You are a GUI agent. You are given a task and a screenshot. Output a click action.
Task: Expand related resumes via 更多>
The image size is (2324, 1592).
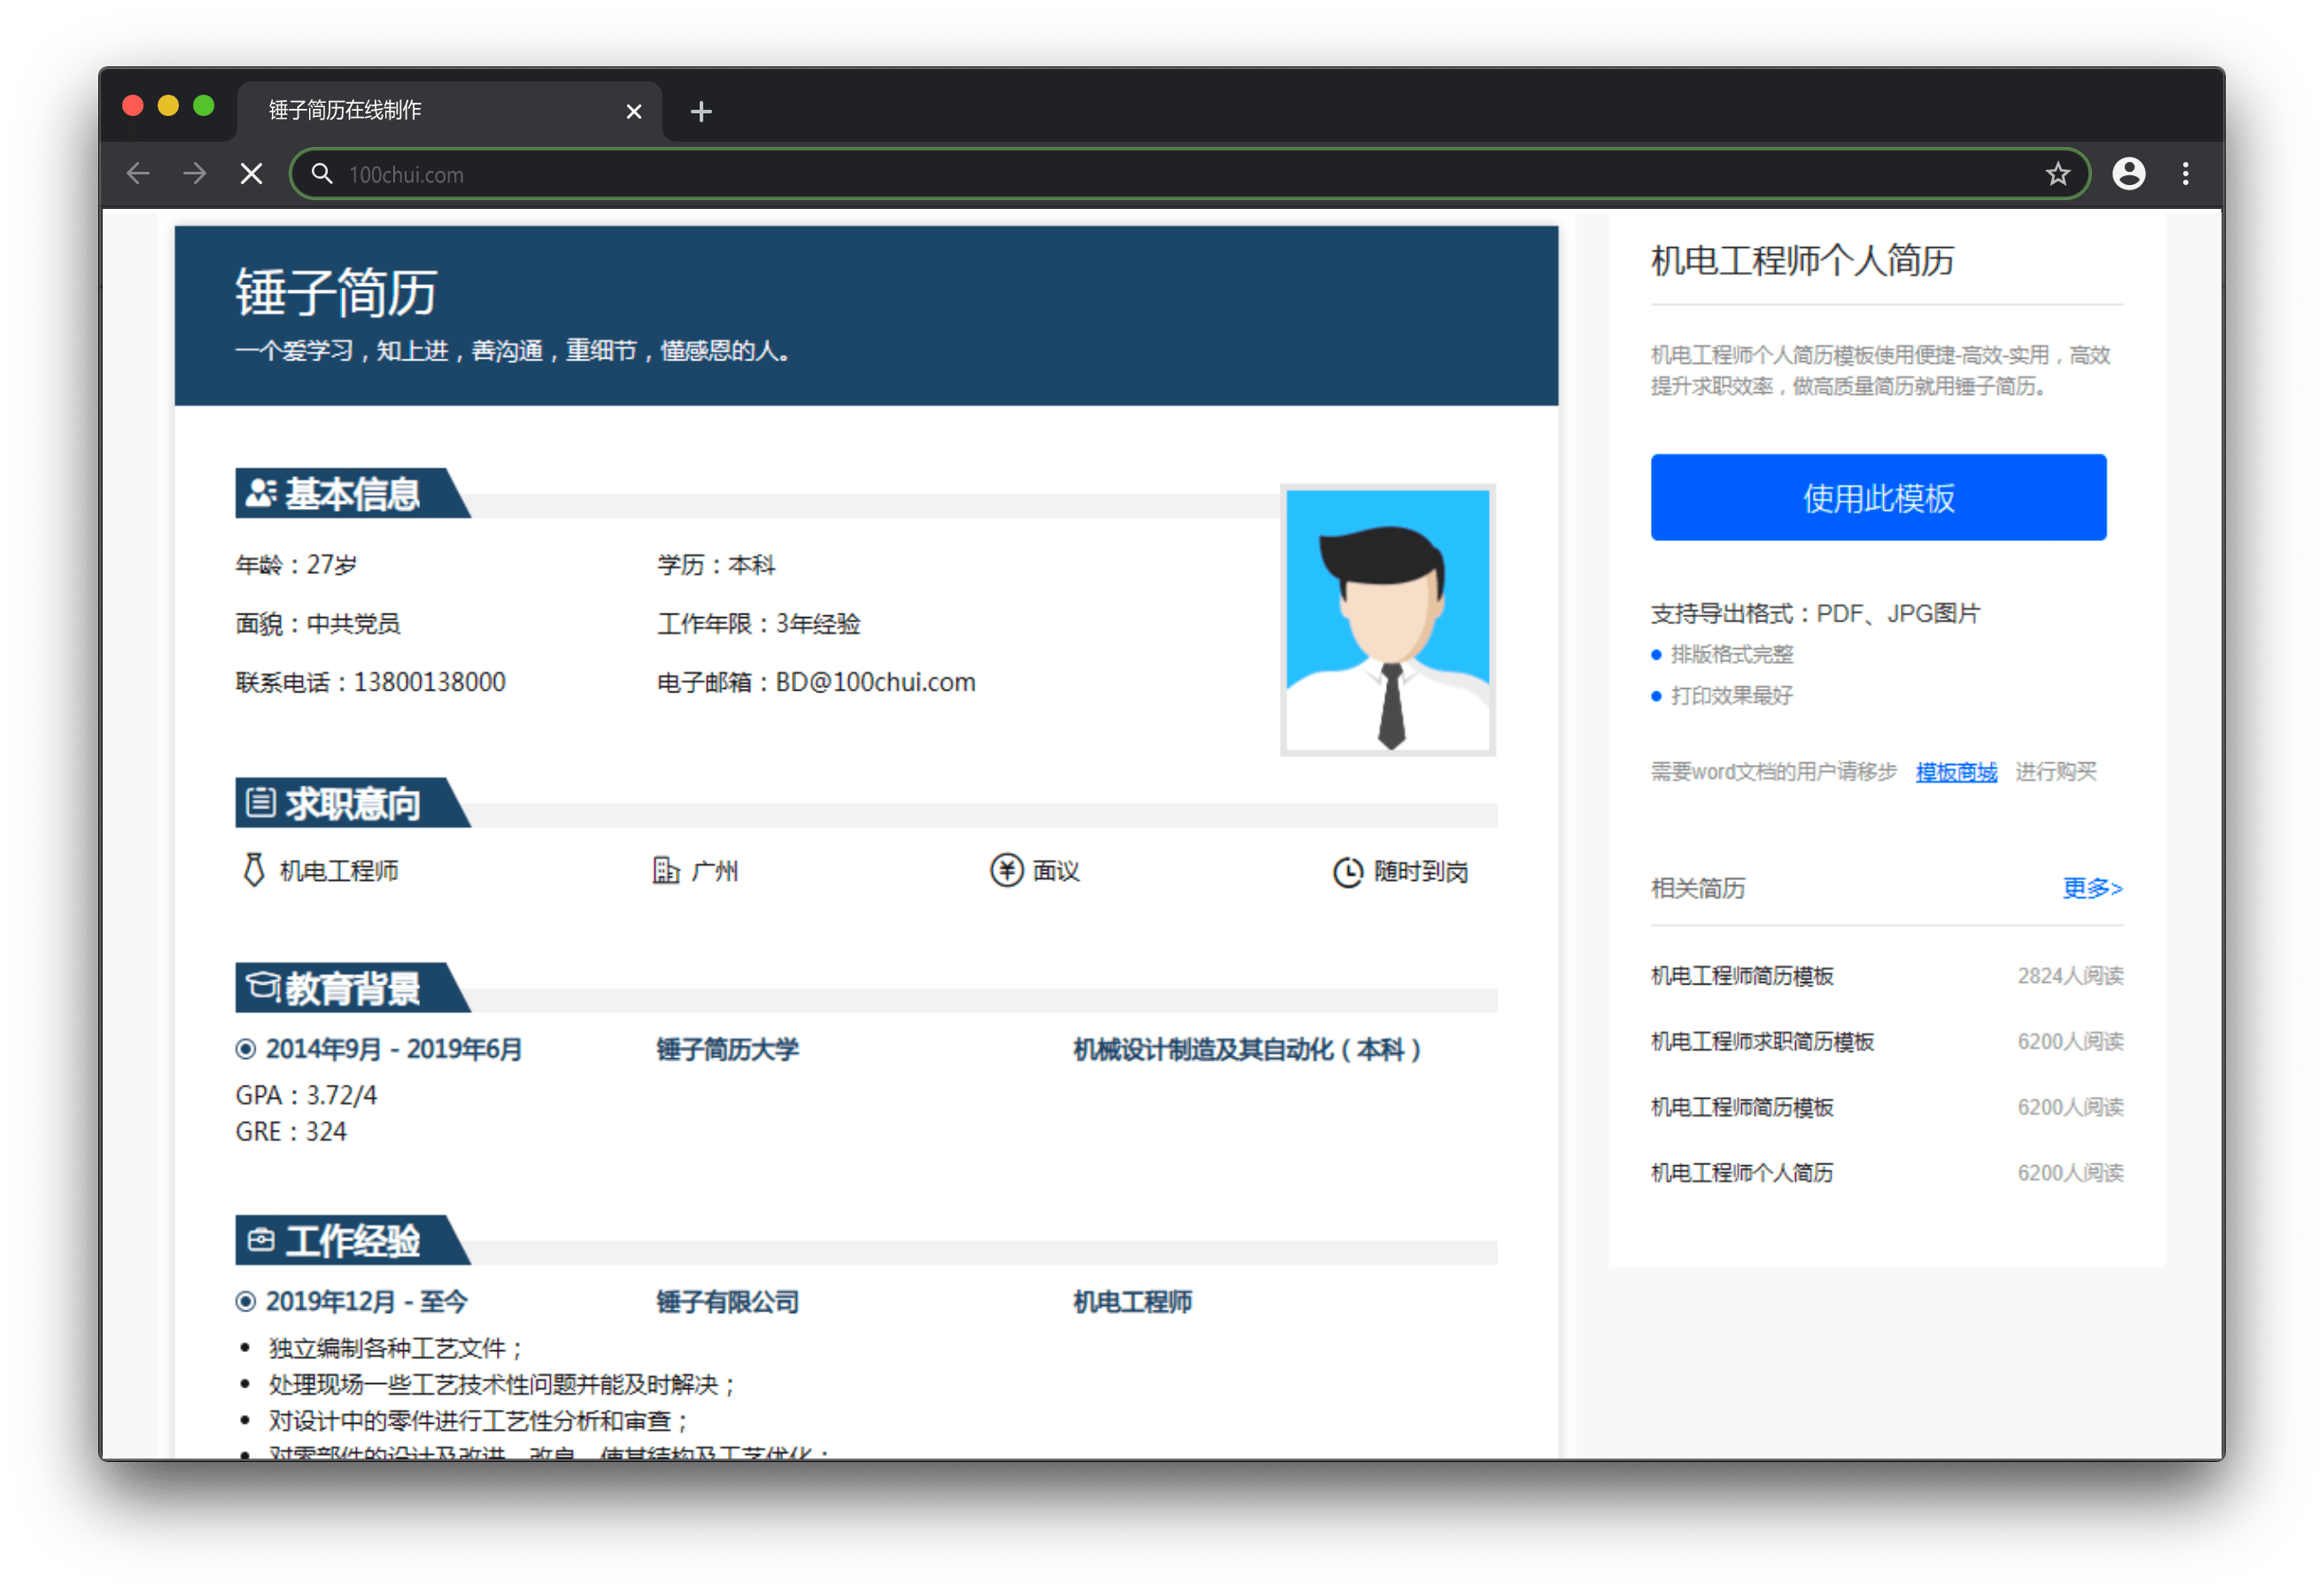click(2091, 888)
